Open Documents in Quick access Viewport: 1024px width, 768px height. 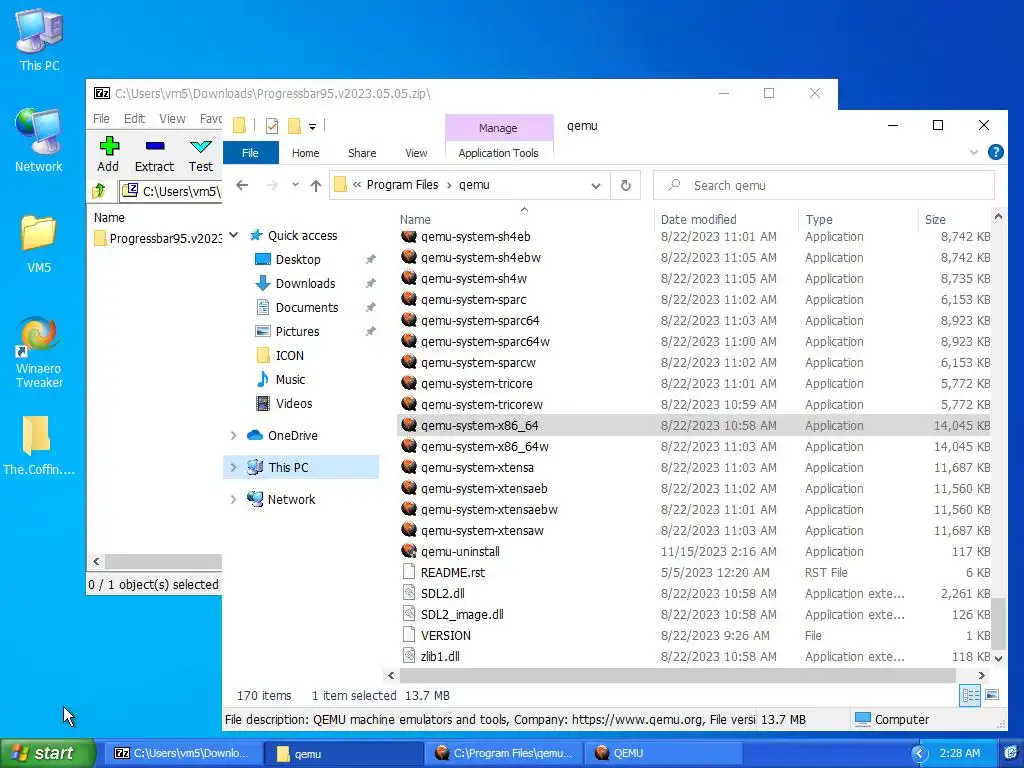pos(307,308)
